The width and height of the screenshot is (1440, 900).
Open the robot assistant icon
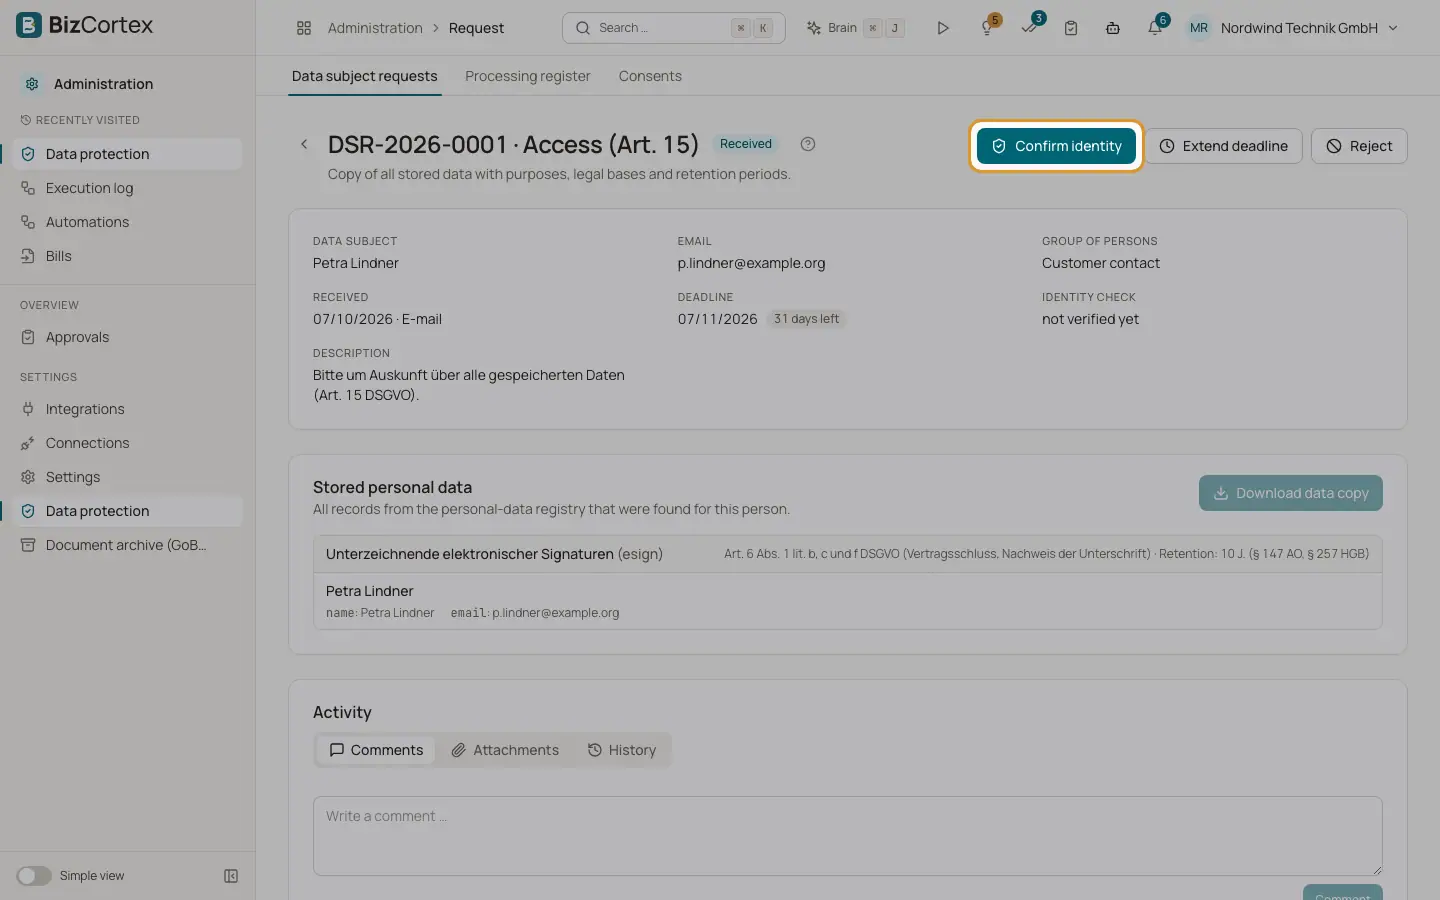point(1113,28)
